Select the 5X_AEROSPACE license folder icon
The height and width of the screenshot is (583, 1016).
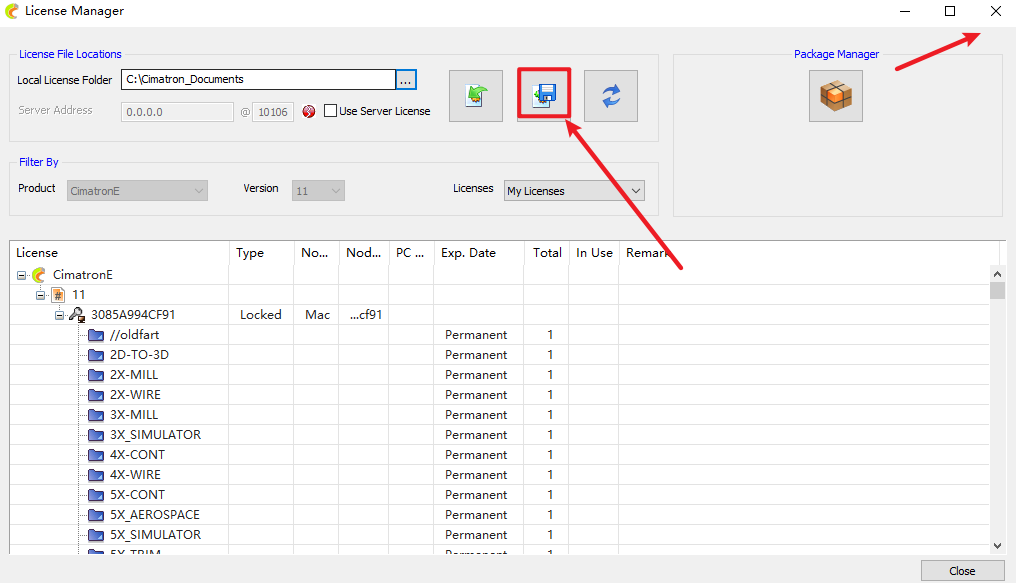96,515
